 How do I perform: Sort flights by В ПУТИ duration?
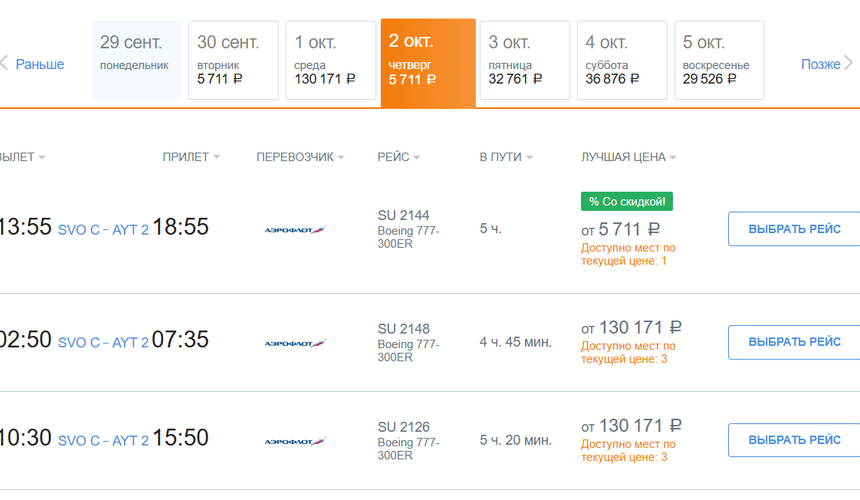[505, 157]
